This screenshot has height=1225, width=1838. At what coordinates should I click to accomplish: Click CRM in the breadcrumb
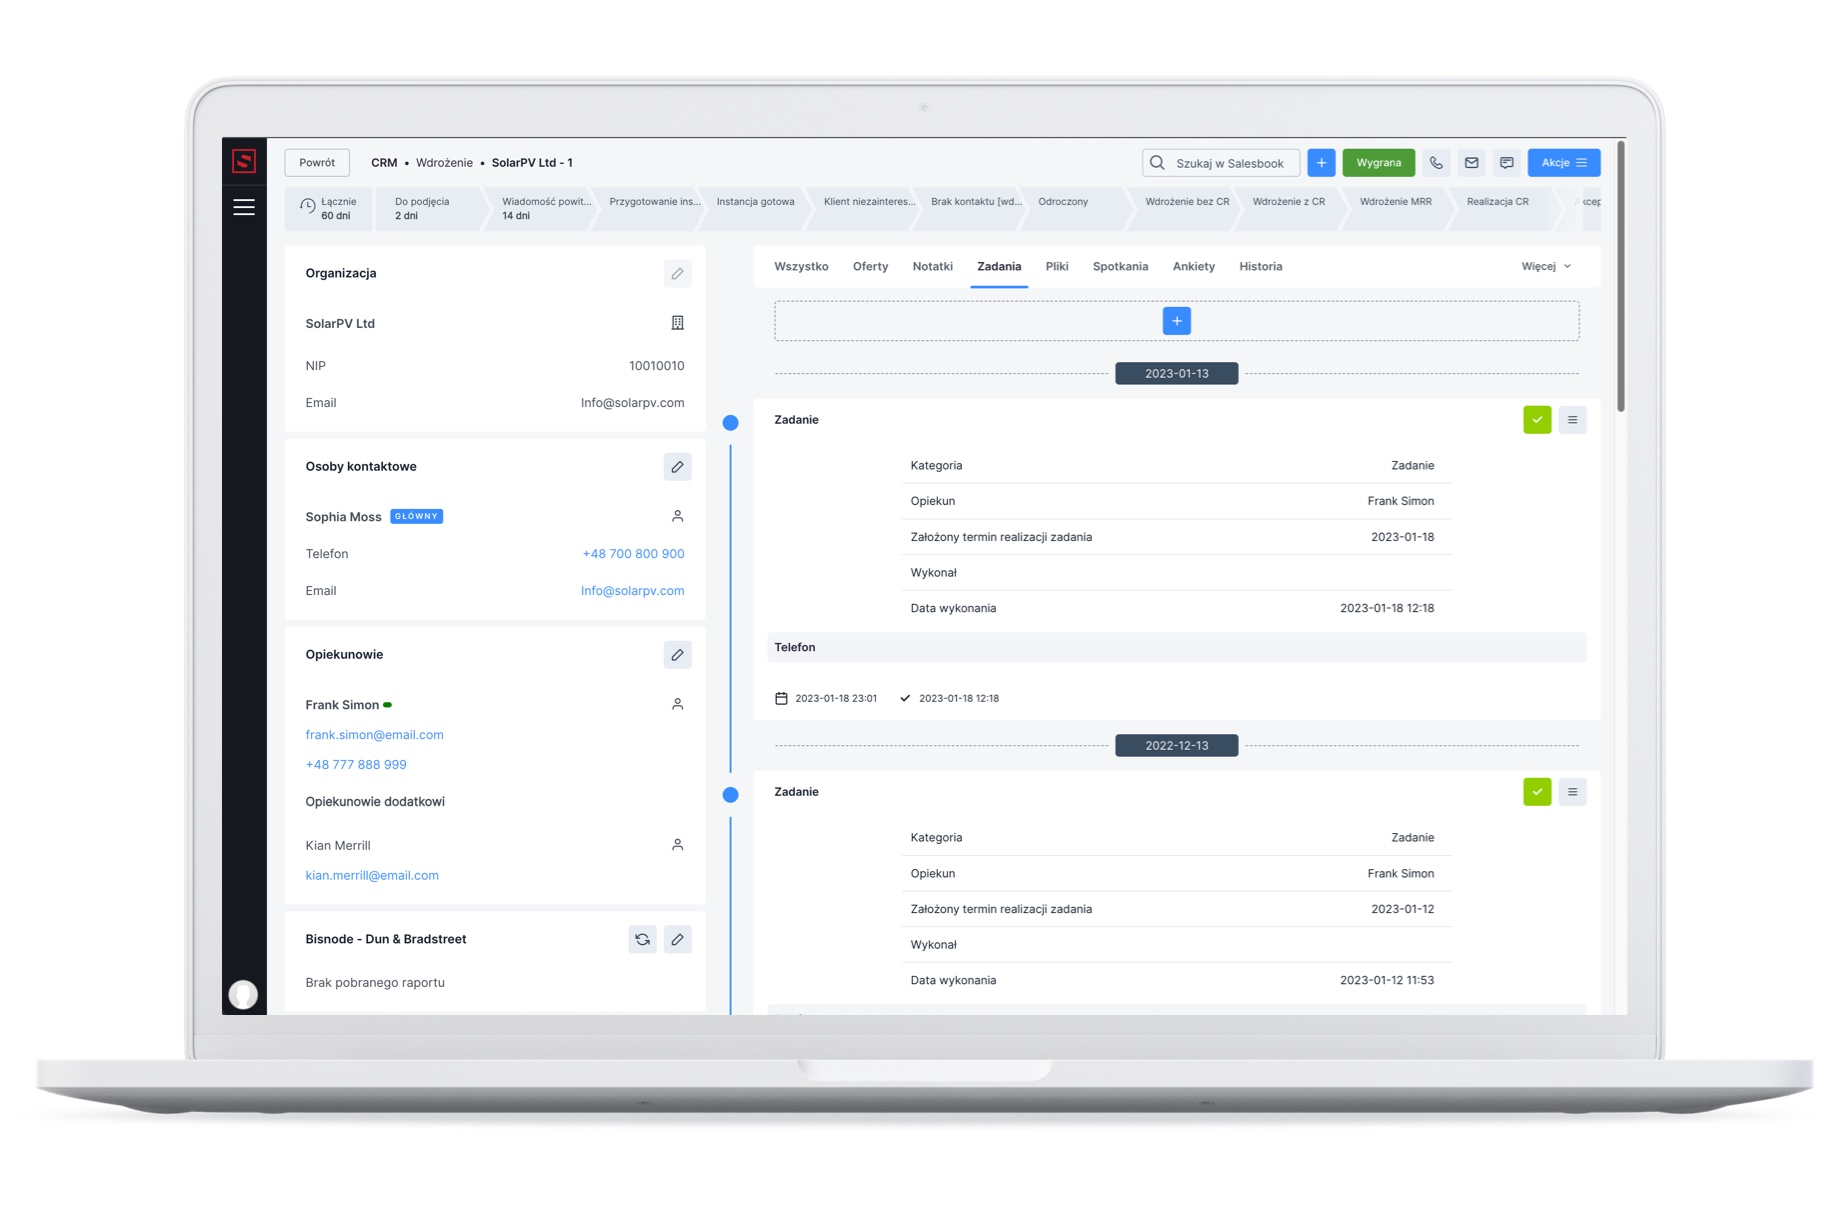point(384,162)
